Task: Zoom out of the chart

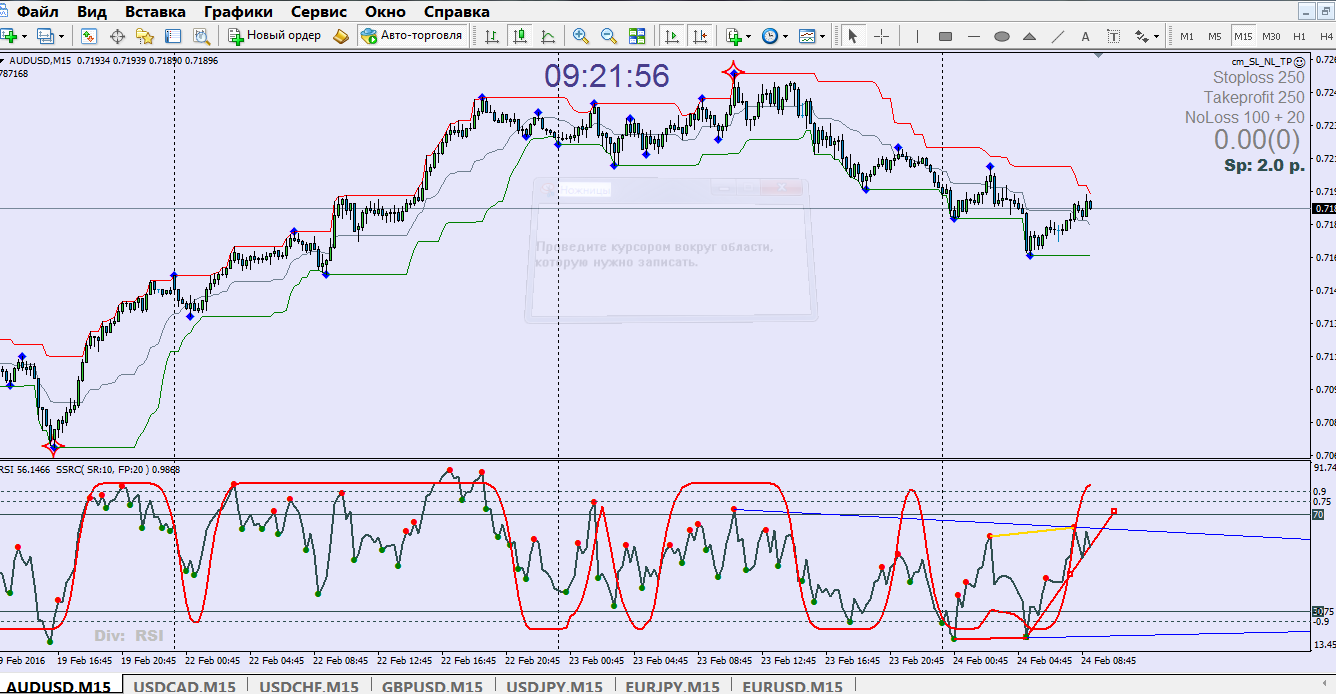Action: 609,36
